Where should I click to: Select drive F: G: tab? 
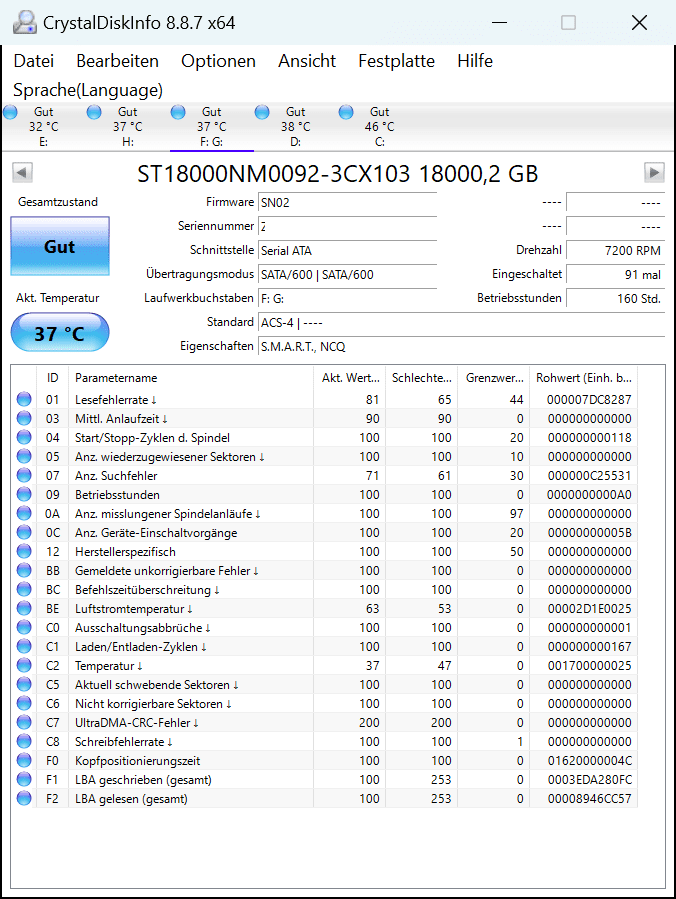(x=212, y=127)
